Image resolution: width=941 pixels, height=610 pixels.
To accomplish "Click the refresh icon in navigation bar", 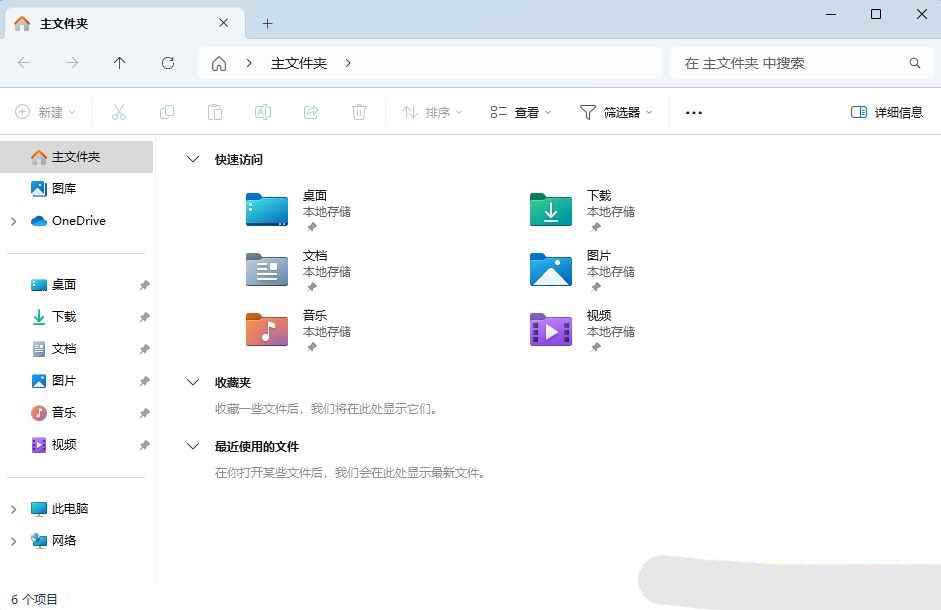I will tap(168, 63).
